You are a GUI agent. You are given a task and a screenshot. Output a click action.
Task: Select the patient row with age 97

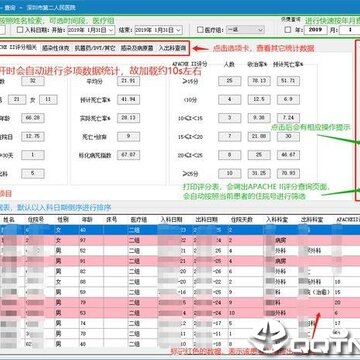coord(180,240)
